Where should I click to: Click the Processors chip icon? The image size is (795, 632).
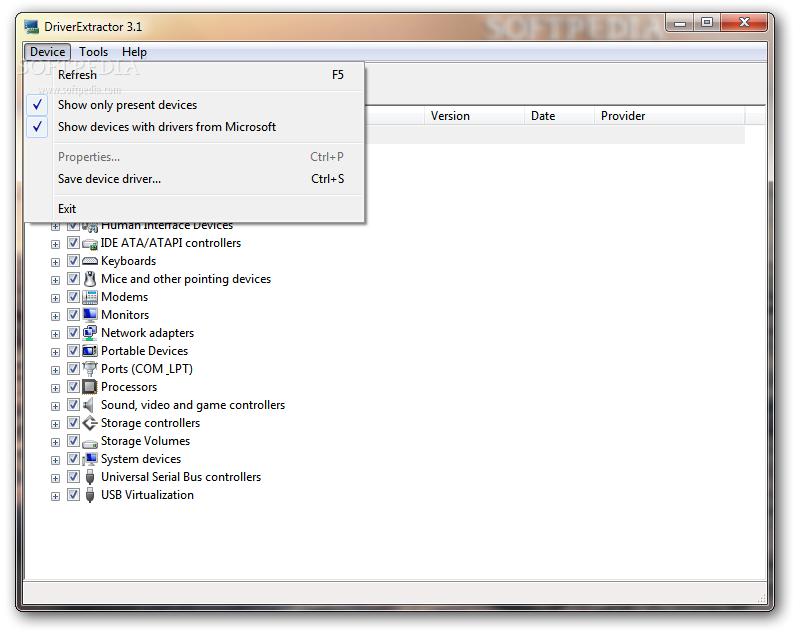click(x=90, y=387)
